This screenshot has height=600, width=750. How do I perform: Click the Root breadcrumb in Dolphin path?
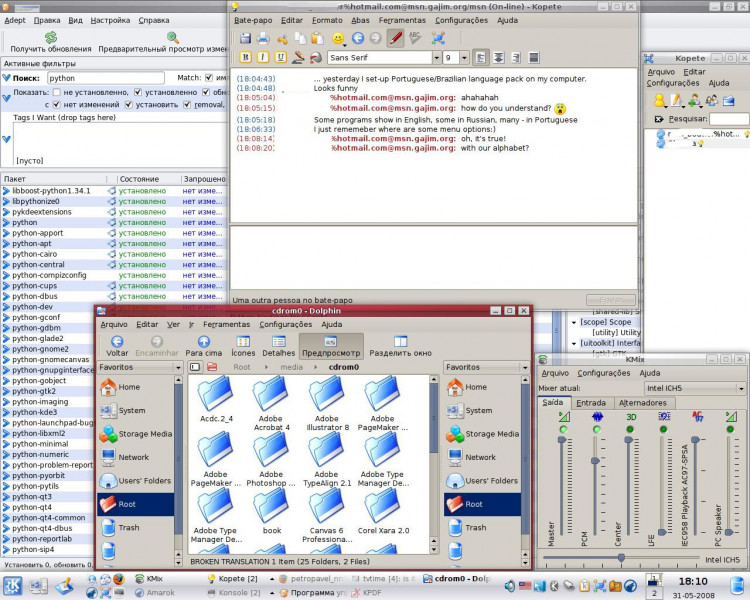pos(242,367)
